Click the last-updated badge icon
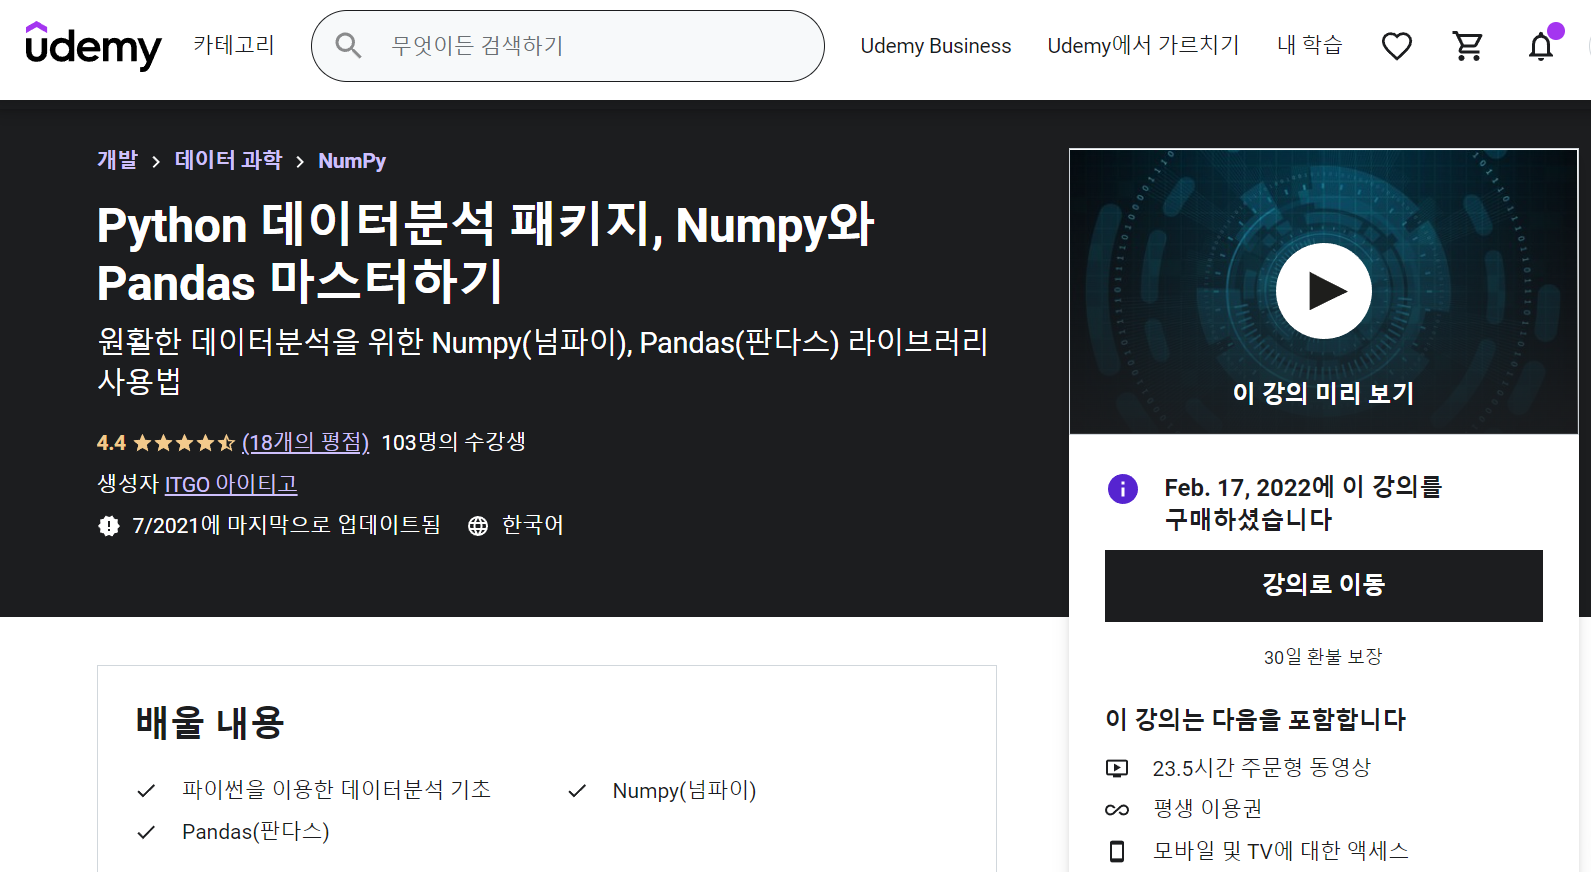The height and width of the screenshot is (872, 1591). click(109, 526)
